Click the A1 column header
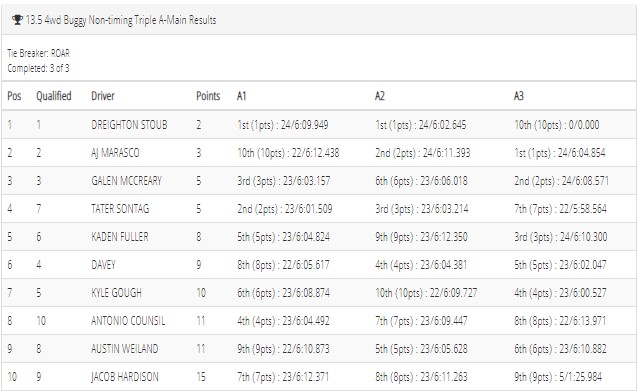The image size is (638, 391). pyautogui.click(x=242, y=96)
